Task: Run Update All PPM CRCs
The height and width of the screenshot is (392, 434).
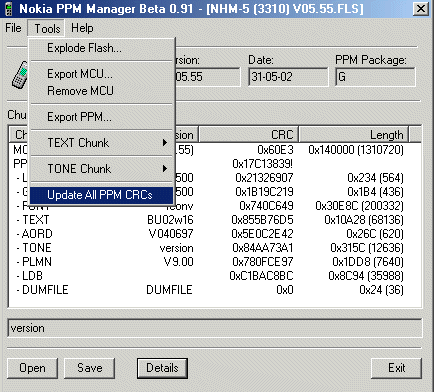Action: 102,195
